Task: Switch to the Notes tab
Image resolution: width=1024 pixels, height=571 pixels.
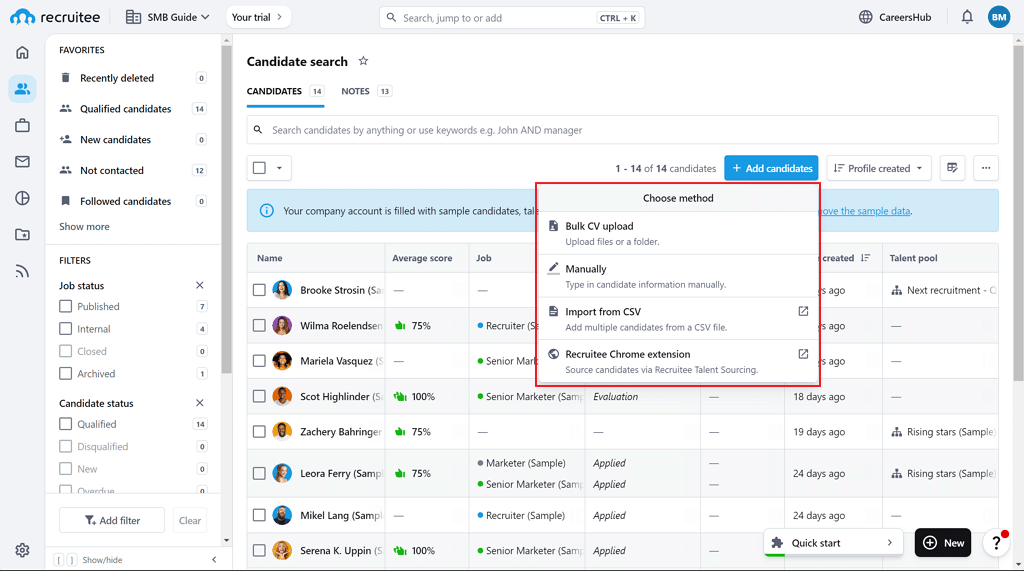Action: click(x=356, y=91)
